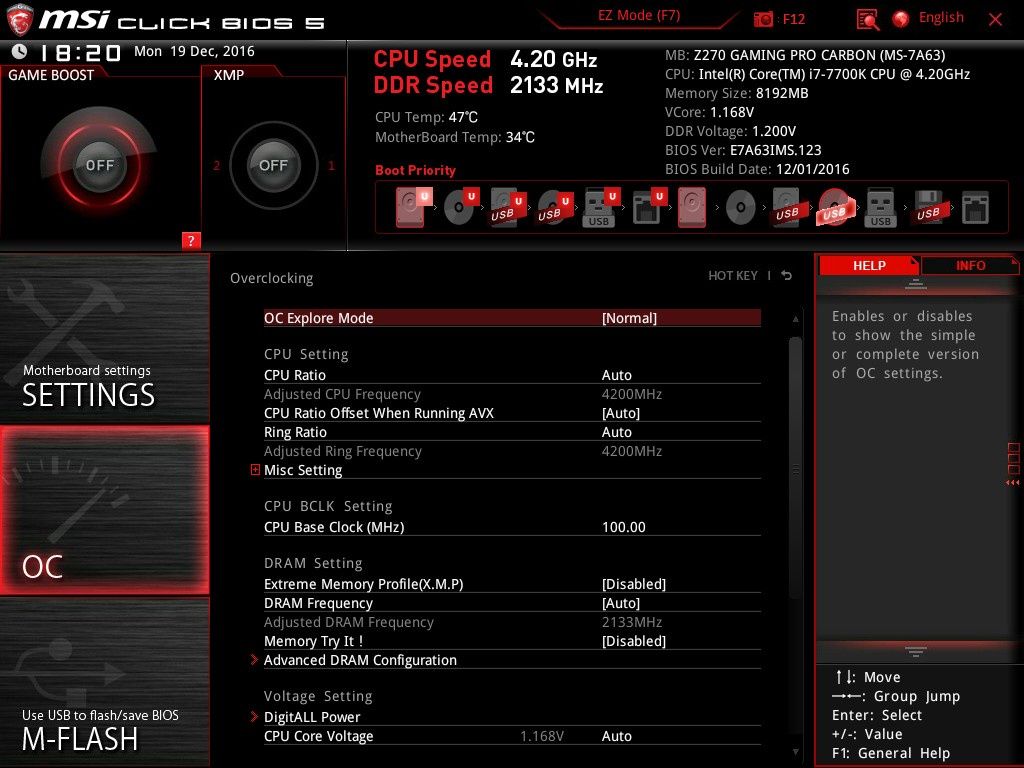This screenshot has height=768, width=1024.
Task: Select the UEFI USB CD/DVD boot icon
Action: pos(555,207)
